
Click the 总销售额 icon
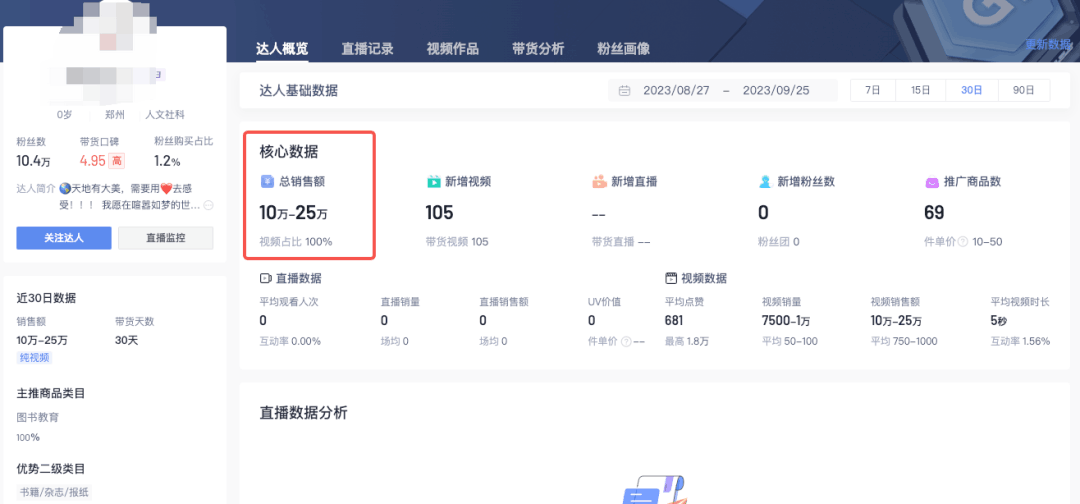(x=267, y=182)
